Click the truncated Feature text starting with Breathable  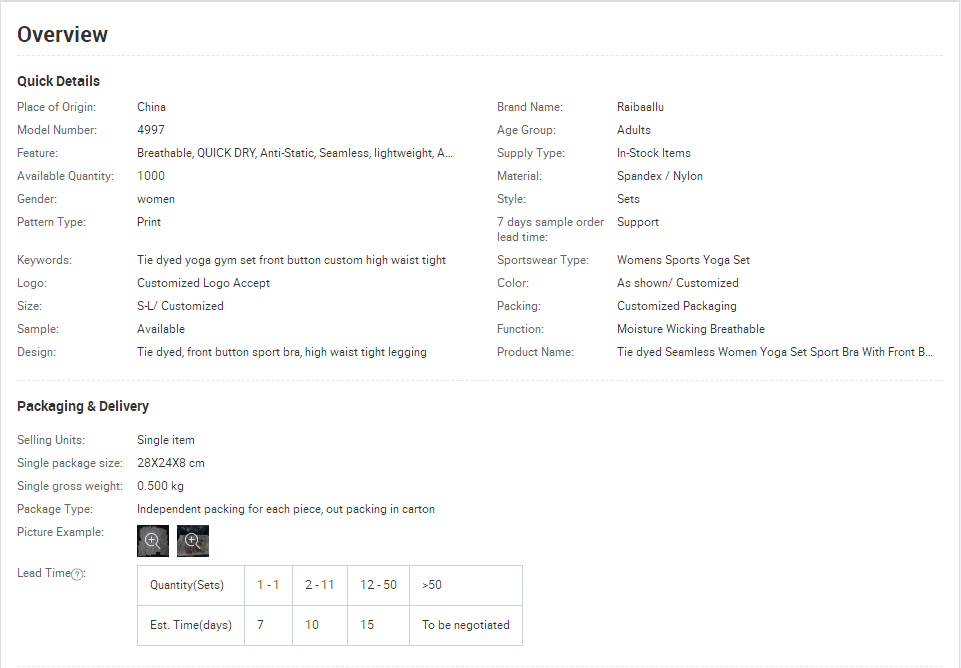[x=295, y=153]
